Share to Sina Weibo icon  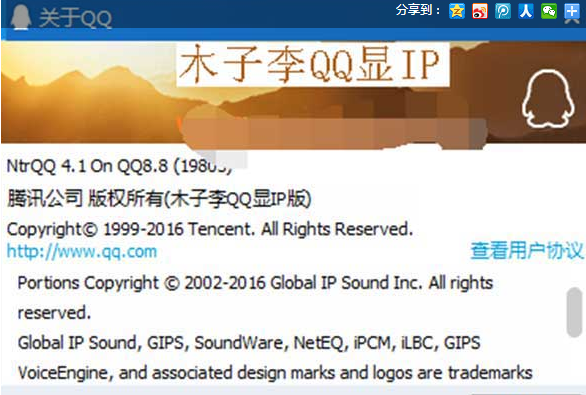(x=480, y=11)
